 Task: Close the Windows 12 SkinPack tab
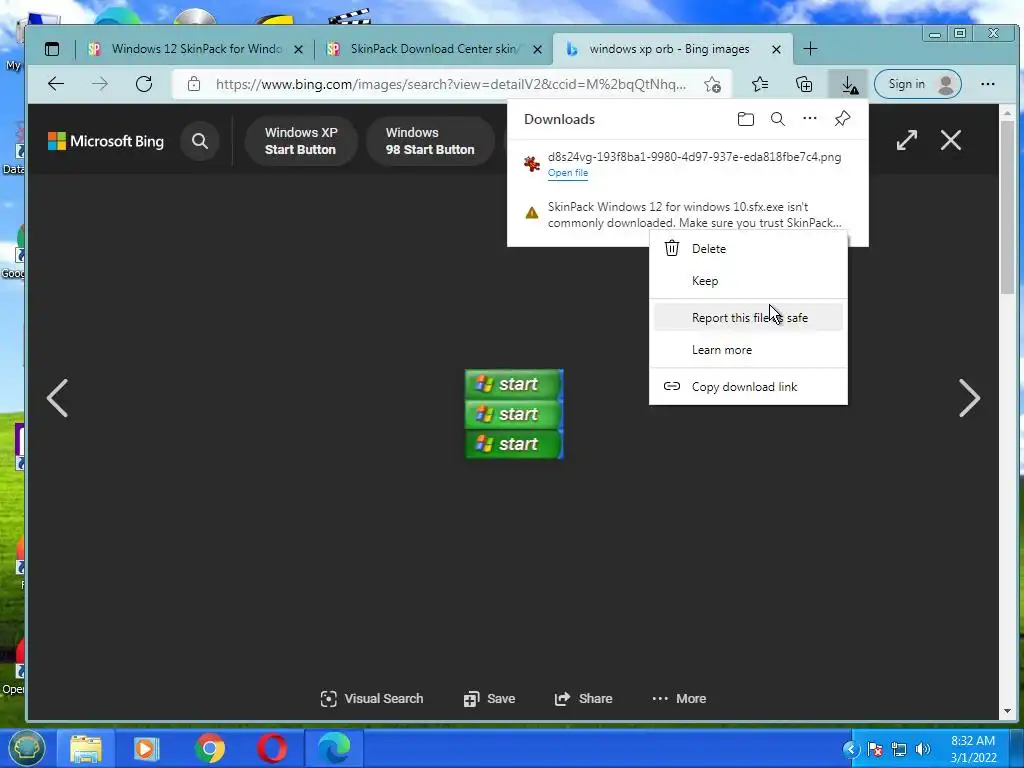(x=298, y=49)
